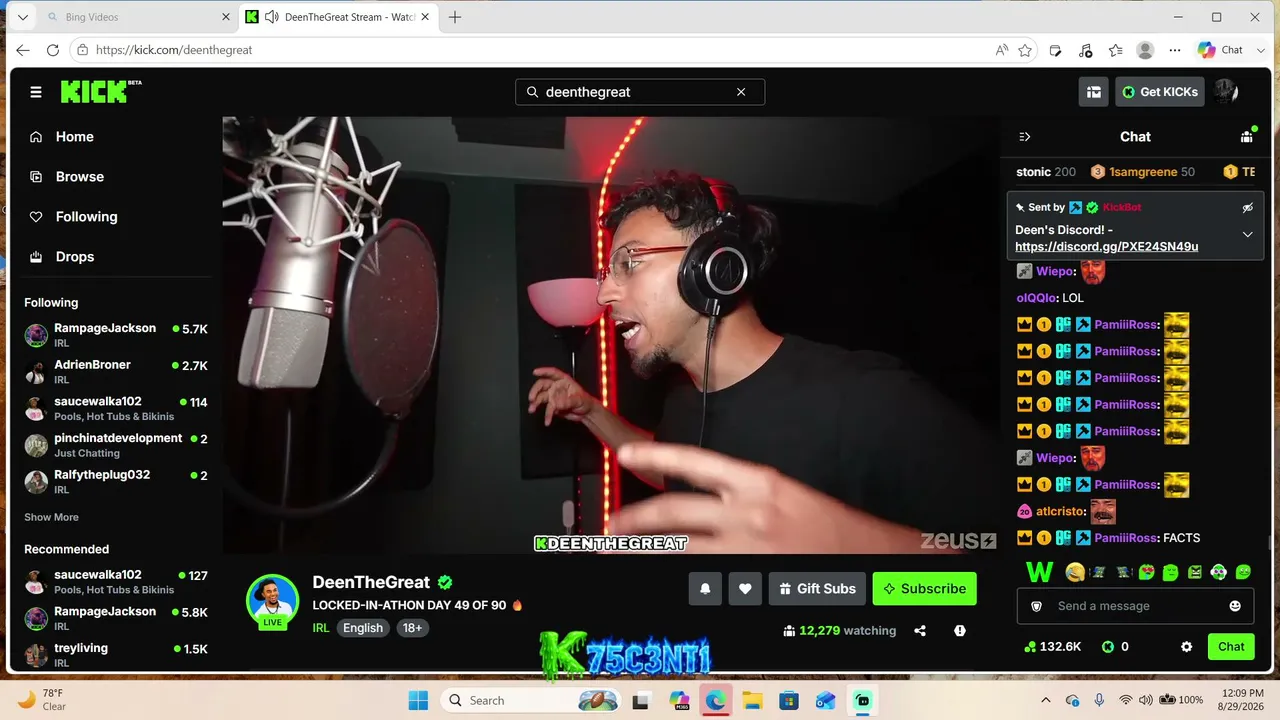
Task: Share the stream with the share icon
Action: tap(920, 631)
